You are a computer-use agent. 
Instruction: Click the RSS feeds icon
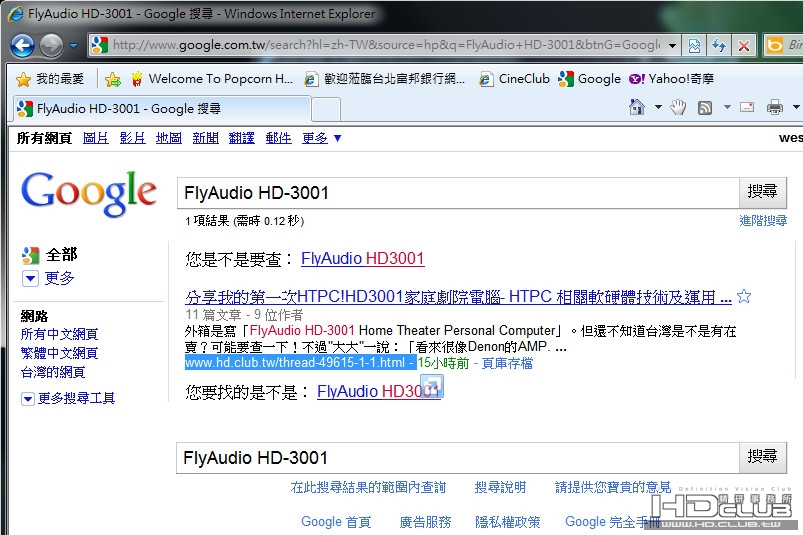[705, 108]
